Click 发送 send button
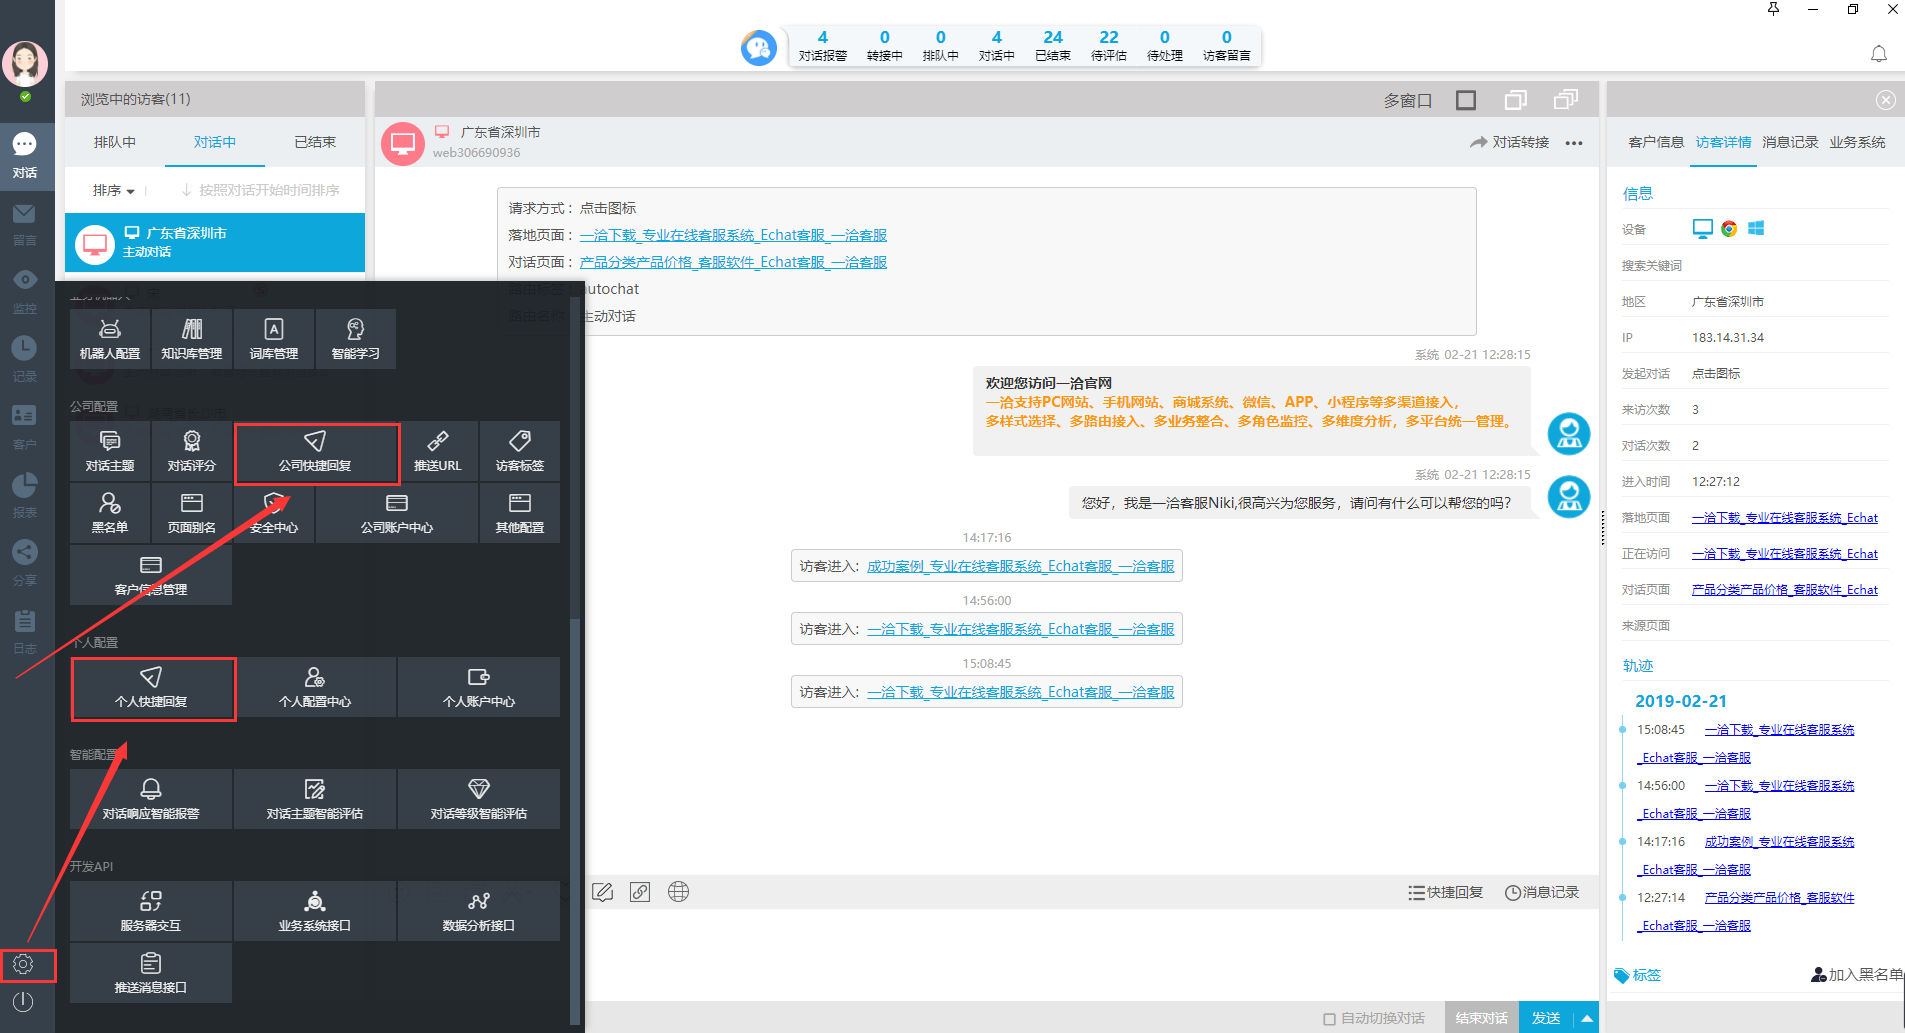 tap(1546, 1018)
